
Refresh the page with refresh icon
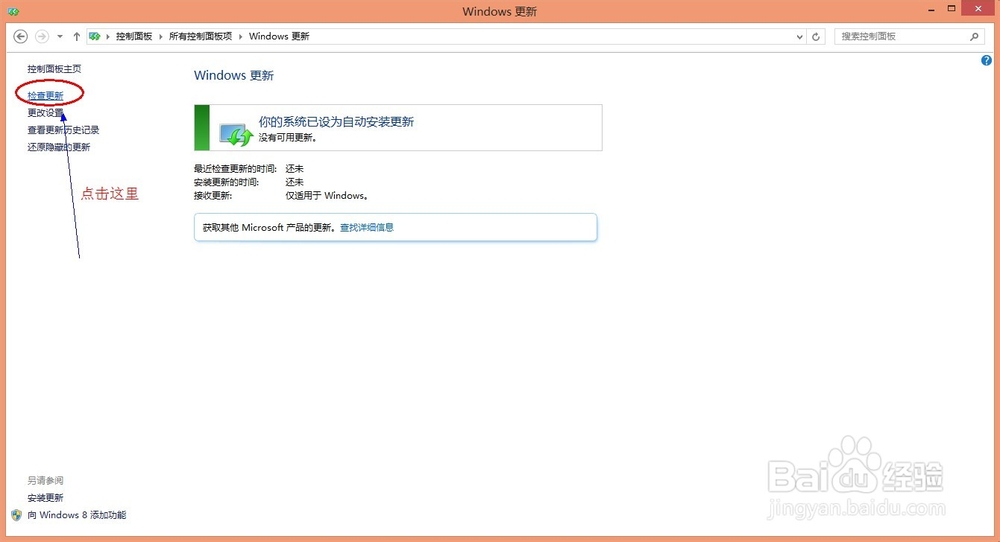[x=816, y=37]
